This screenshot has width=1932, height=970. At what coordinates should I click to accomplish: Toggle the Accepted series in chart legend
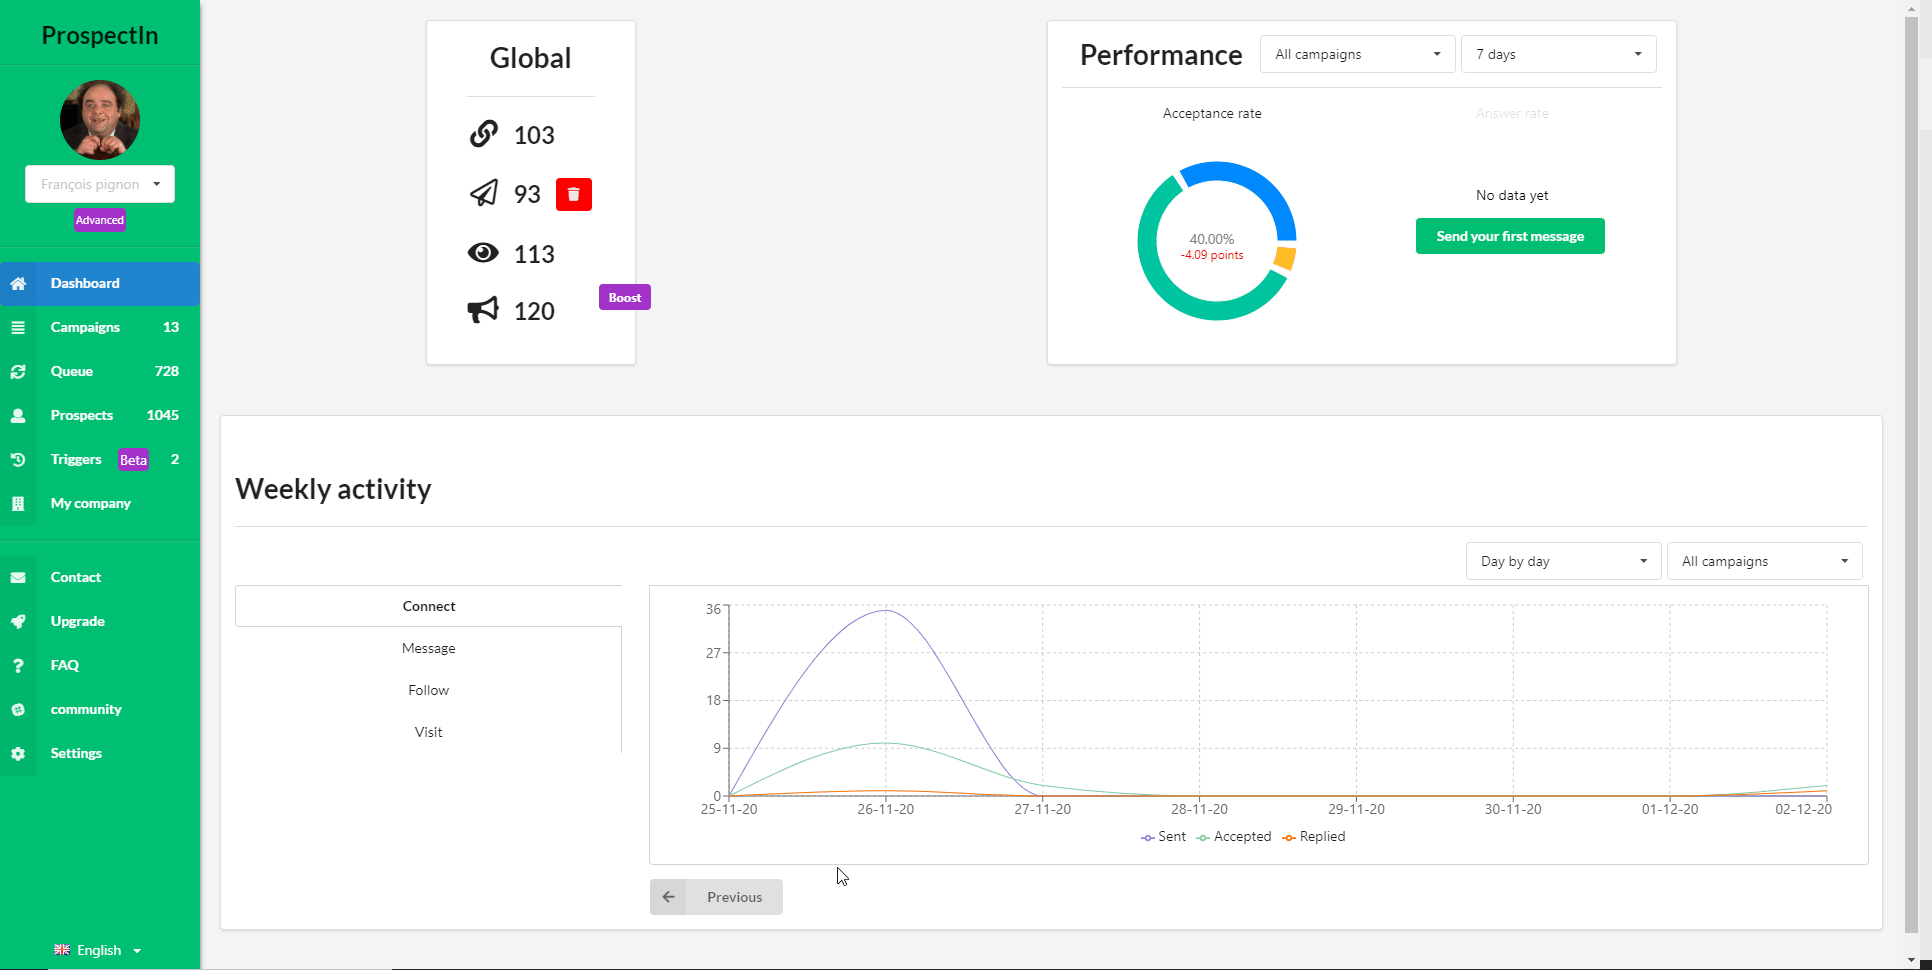(1234, 837)
